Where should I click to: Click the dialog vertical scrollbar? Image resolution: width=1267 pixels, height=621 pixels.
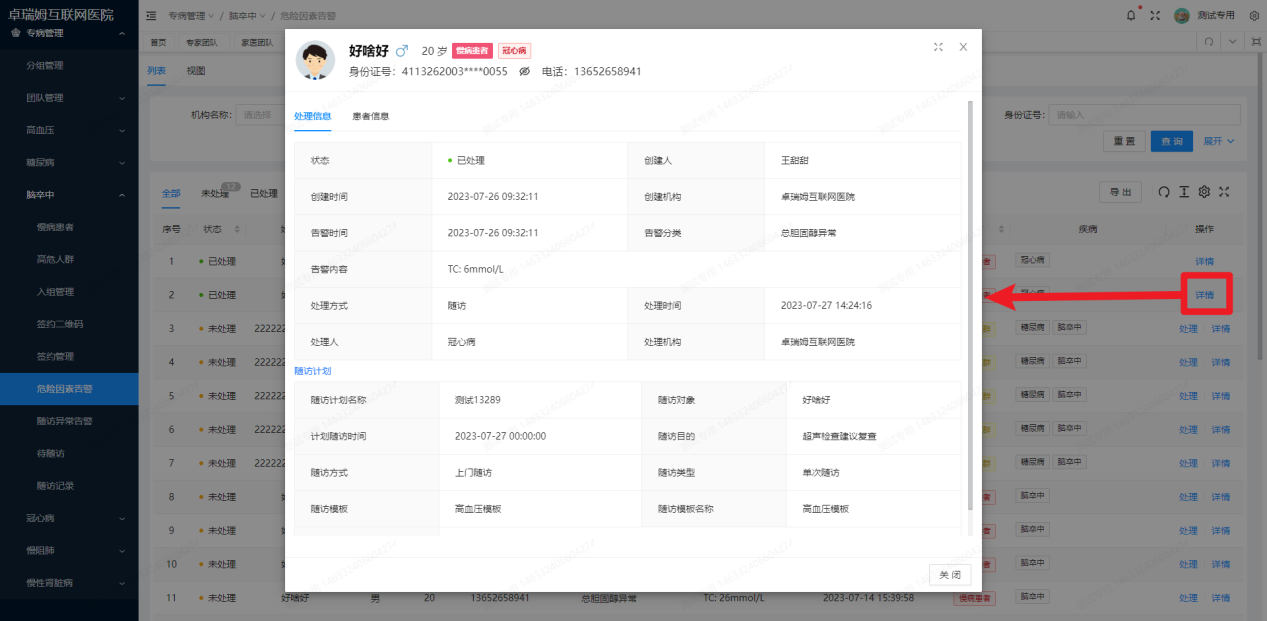[x=972, y=305]
